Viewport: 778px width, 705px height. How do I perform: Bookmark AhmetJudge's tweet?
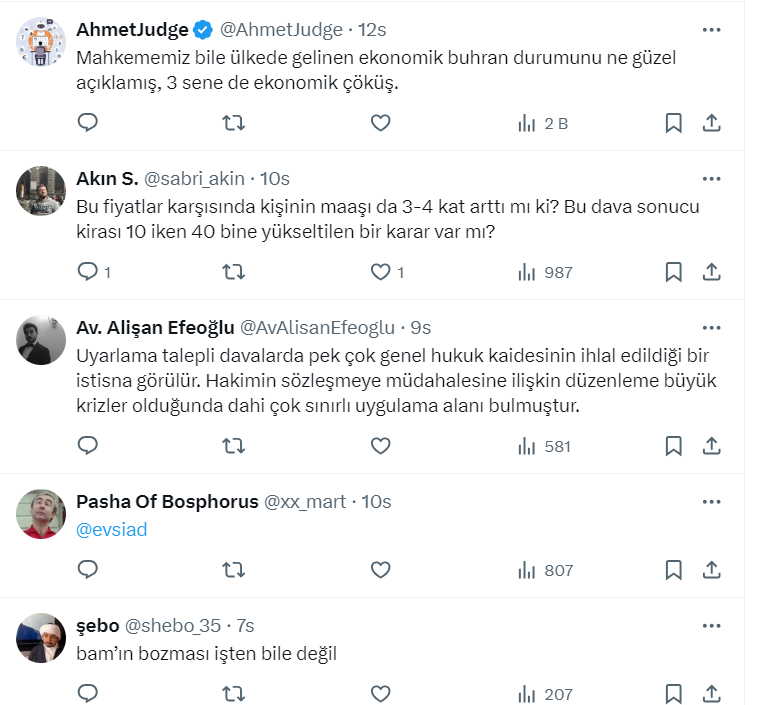pyautogui.click(x=674, y=123)
